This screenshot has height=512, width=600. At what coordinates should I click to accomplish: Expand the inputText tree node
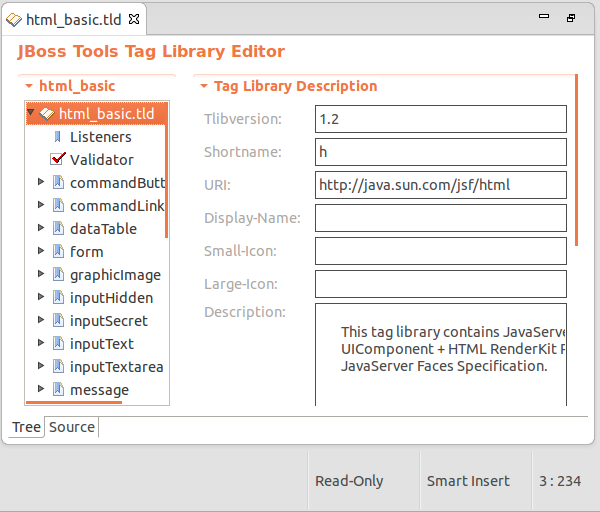click(41, 342)
